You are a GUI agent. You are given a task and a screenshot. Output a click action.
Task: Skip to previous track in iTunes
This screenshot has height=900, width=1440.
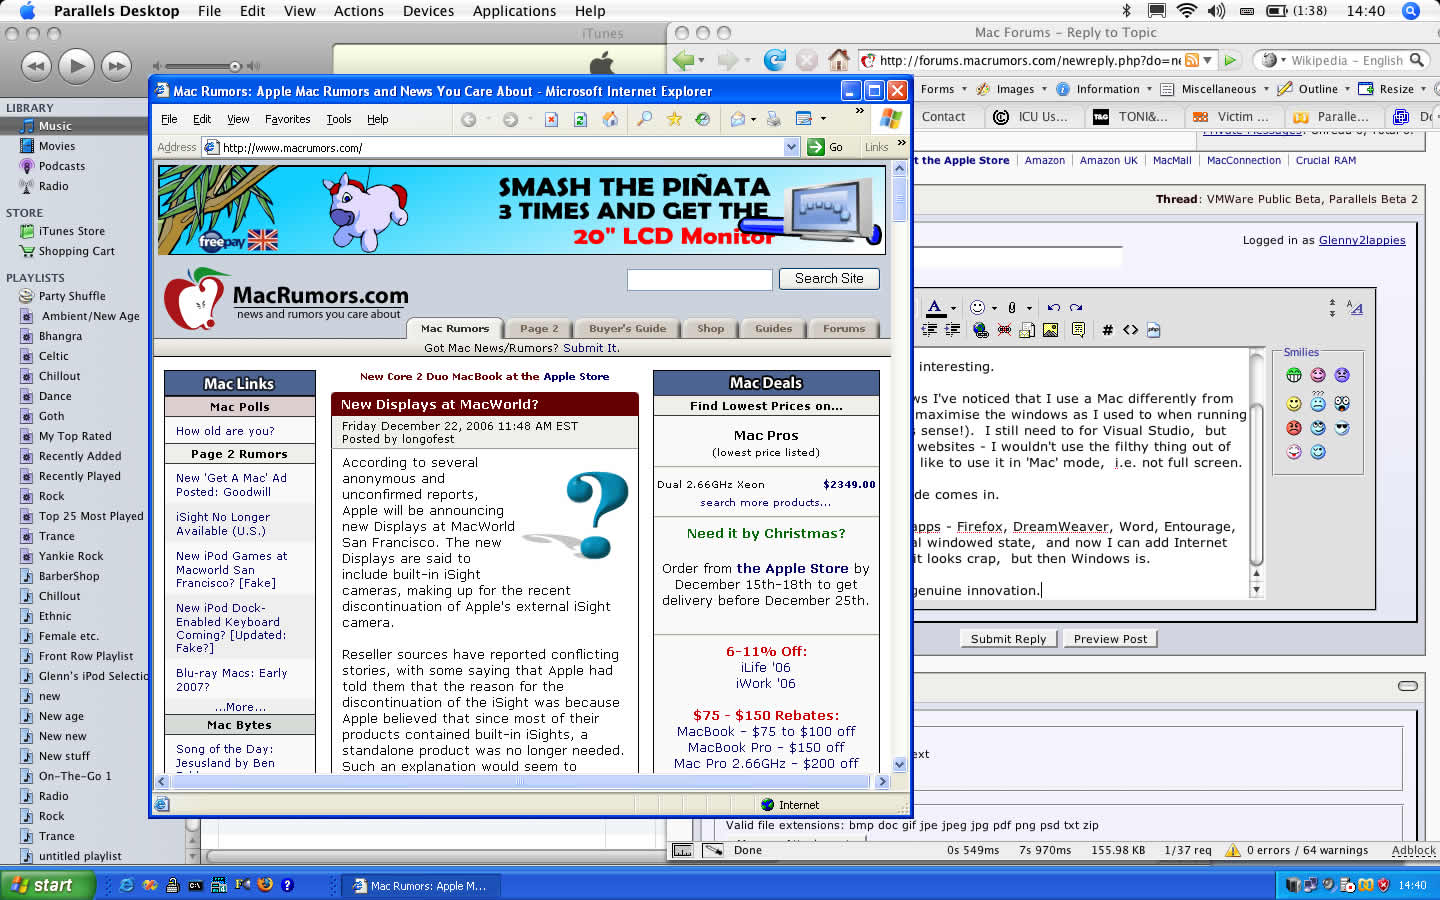pos(36,66)
